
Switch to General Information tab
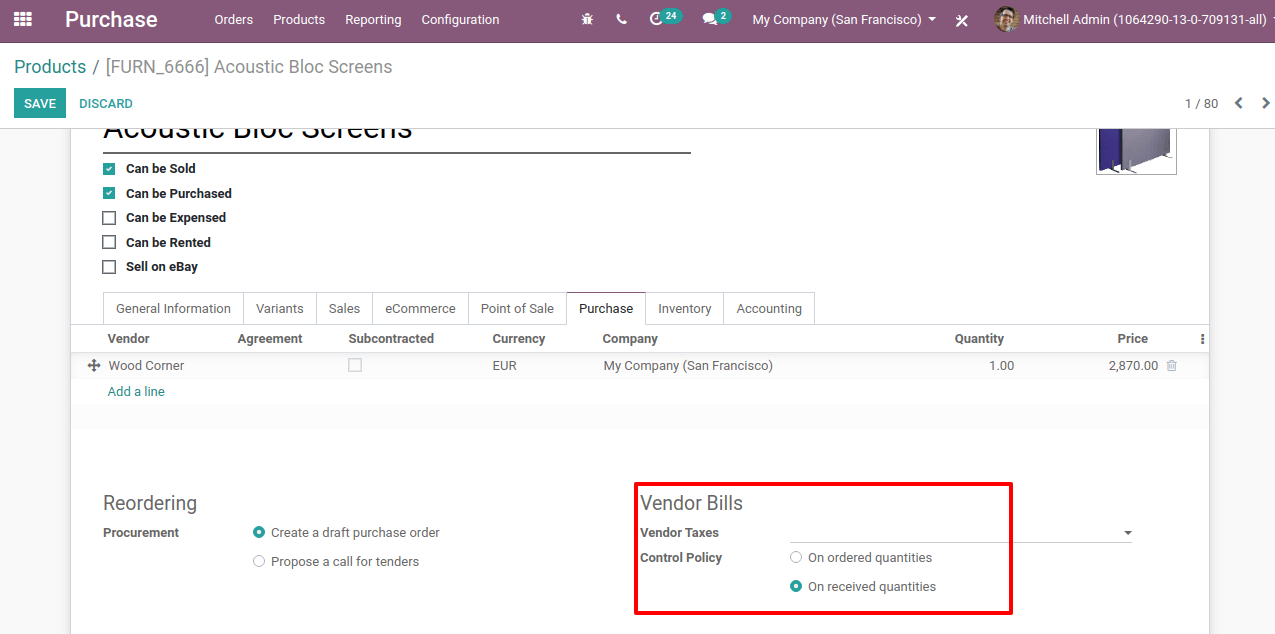pyautogui.click(x=173, y=309)
